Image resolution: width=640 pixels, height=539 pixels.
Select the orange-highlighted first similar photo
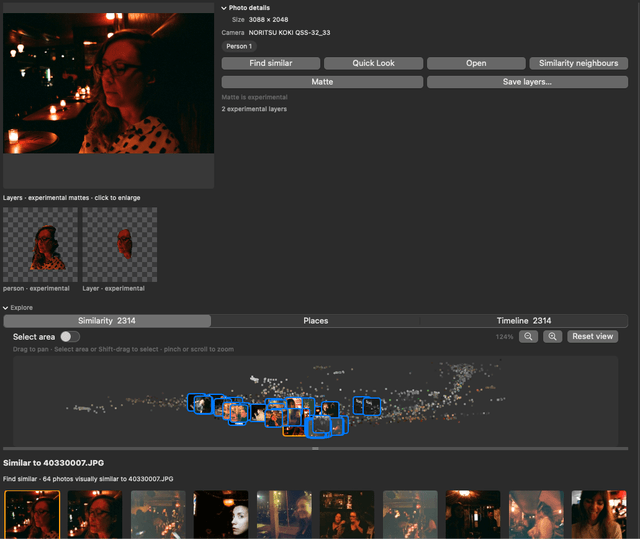coord(32,515)
